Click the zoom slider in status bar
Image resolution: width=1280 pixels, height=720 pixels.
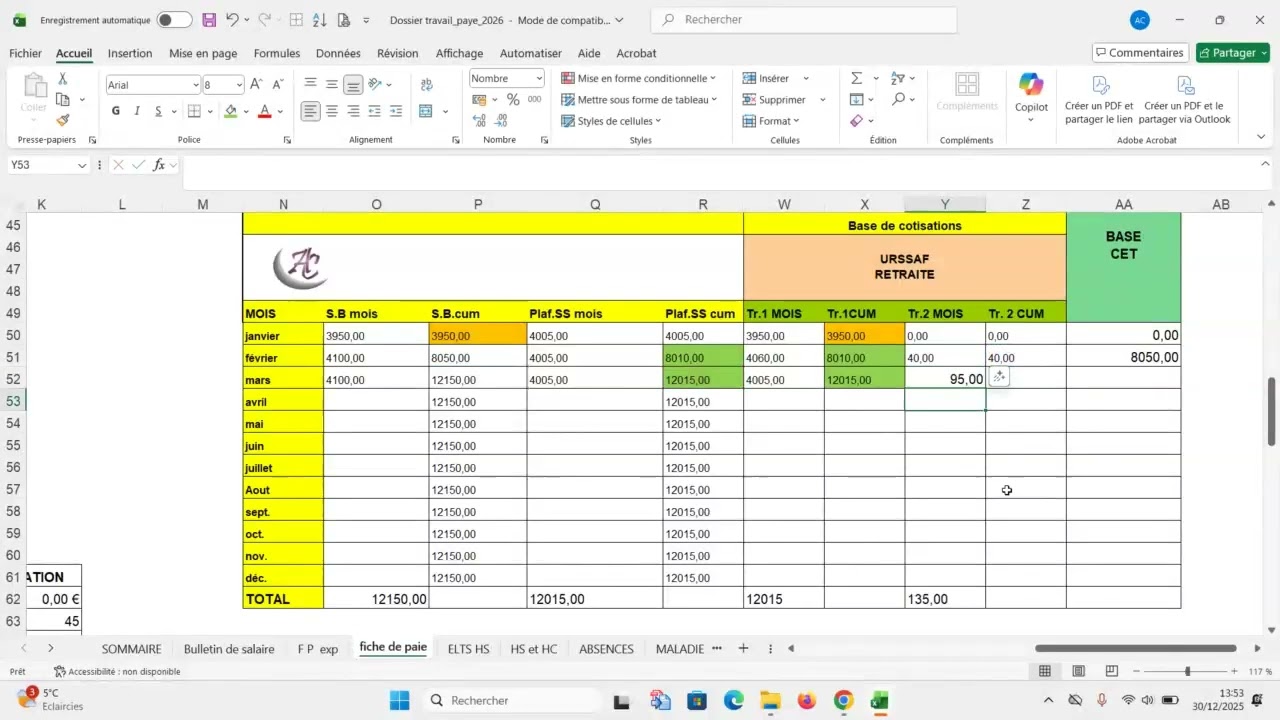click(1188, 671)
